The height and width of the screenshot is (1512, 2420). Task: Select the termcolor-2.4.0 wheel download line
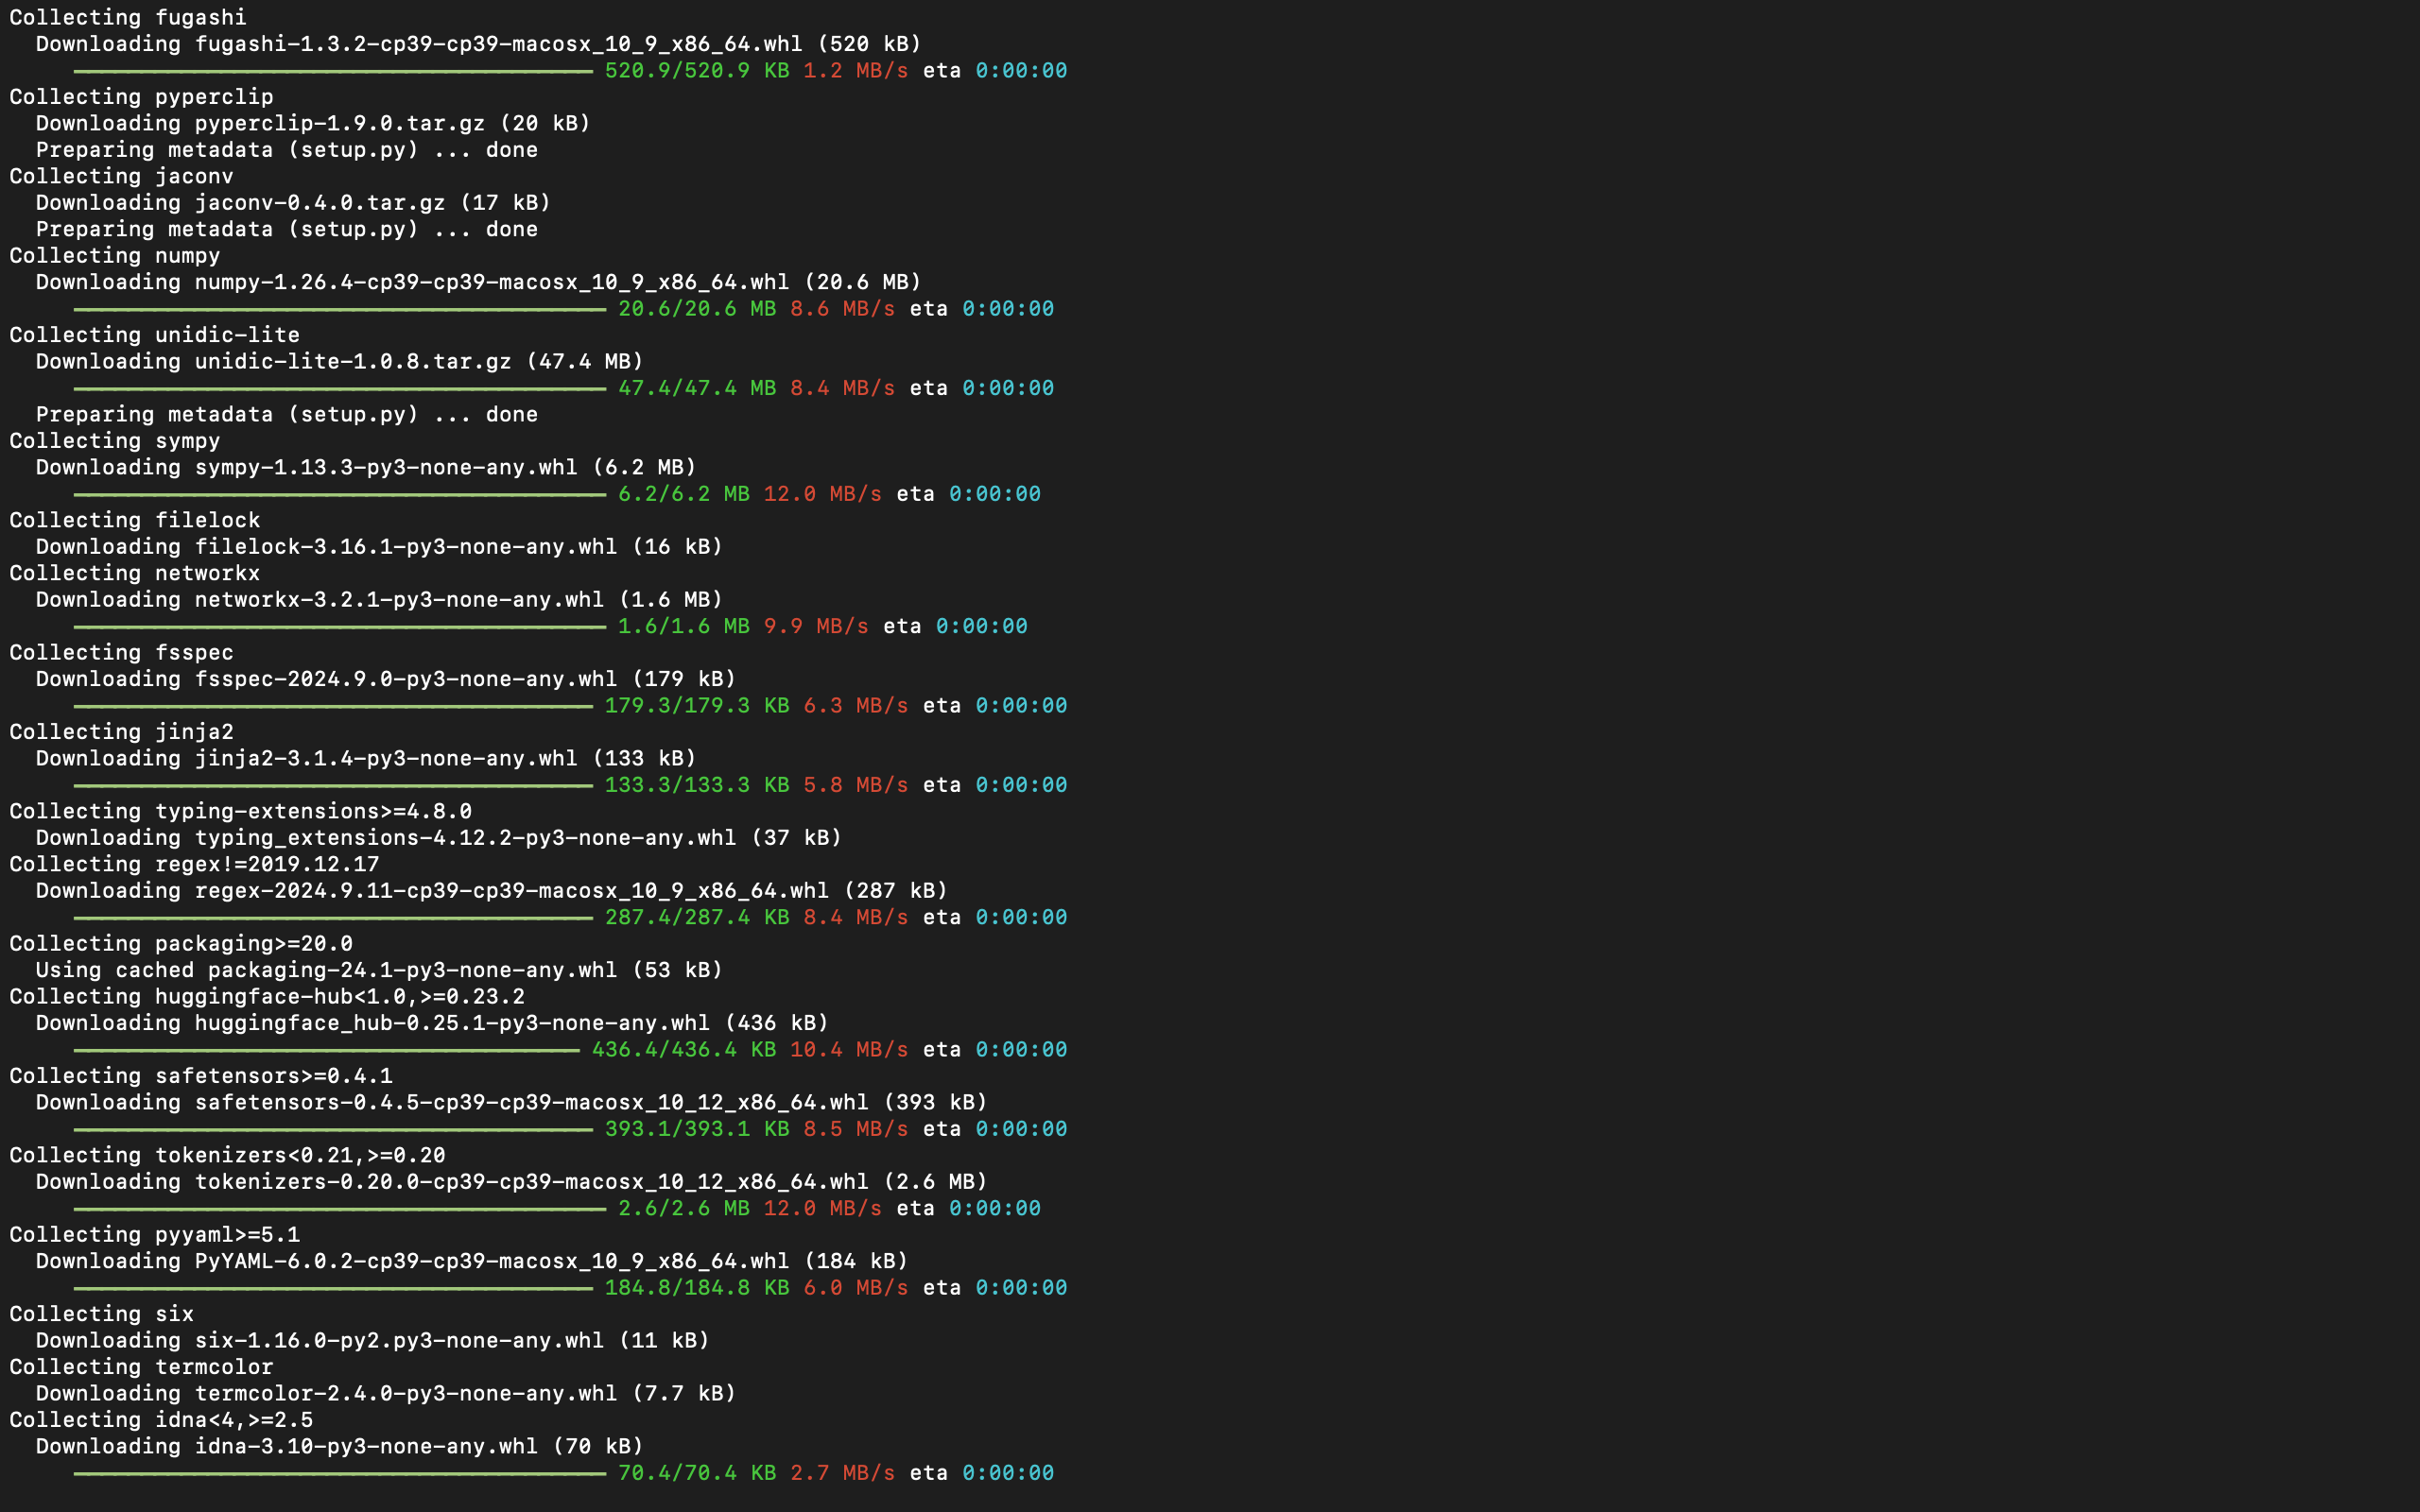pyautogui.click(x=386, y=1394)
